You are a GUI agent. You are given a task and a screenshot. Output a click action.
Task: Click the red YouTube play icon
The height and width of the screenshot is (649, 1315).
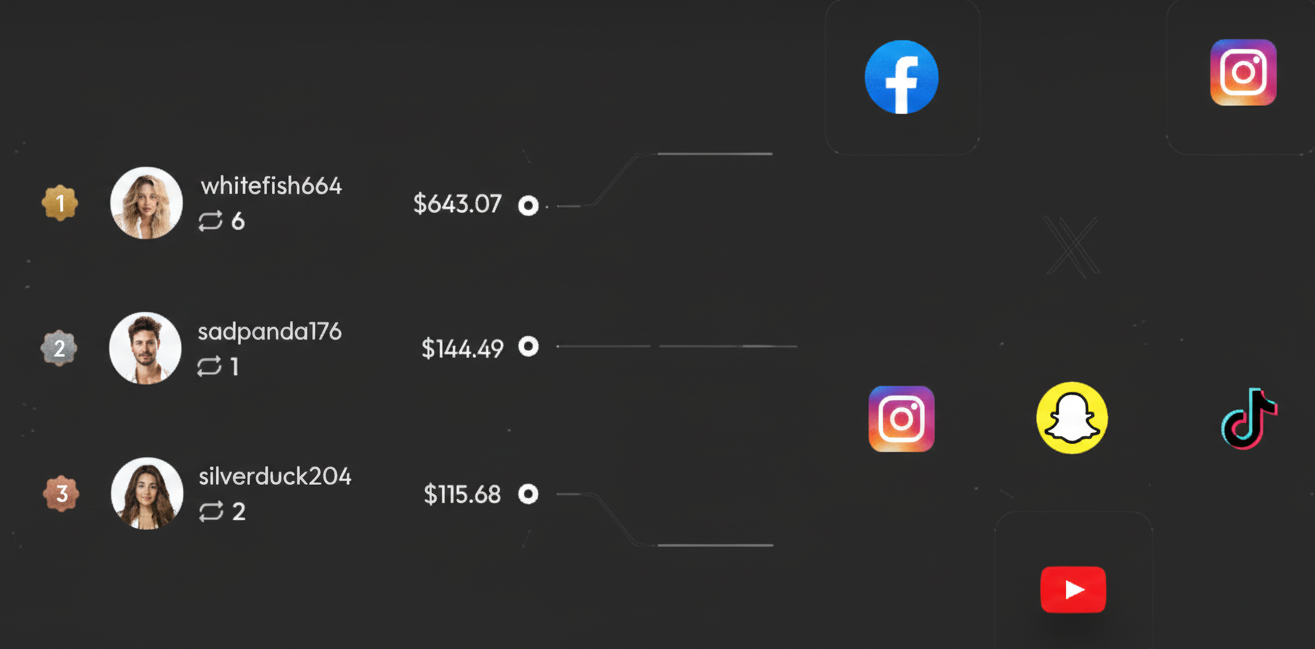pyautogui.click(x=1073, y=589)
